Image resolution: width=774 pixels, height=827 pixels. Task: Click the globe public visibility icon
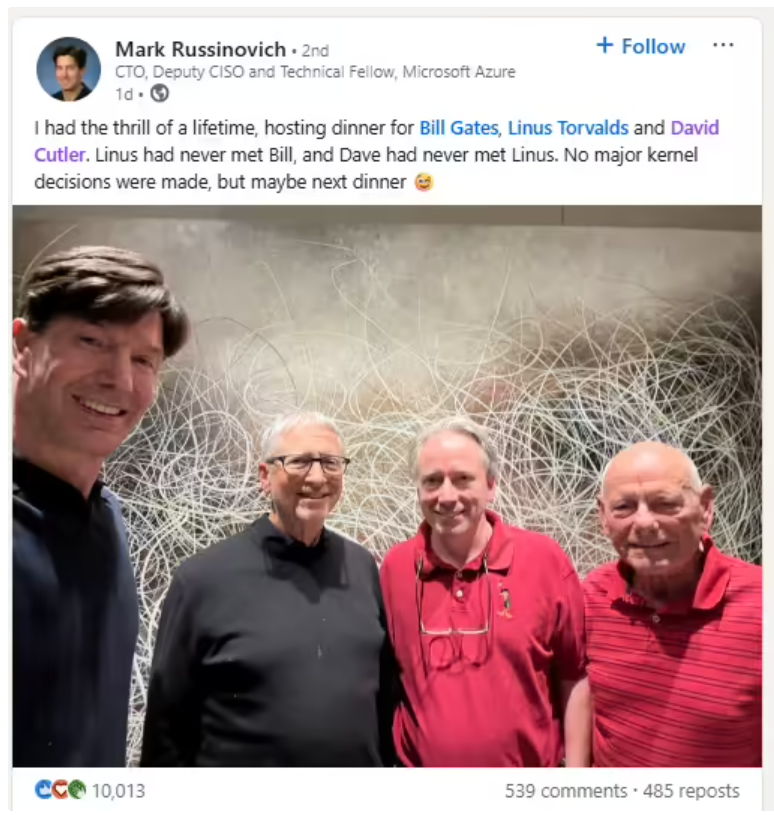point(159,94)
